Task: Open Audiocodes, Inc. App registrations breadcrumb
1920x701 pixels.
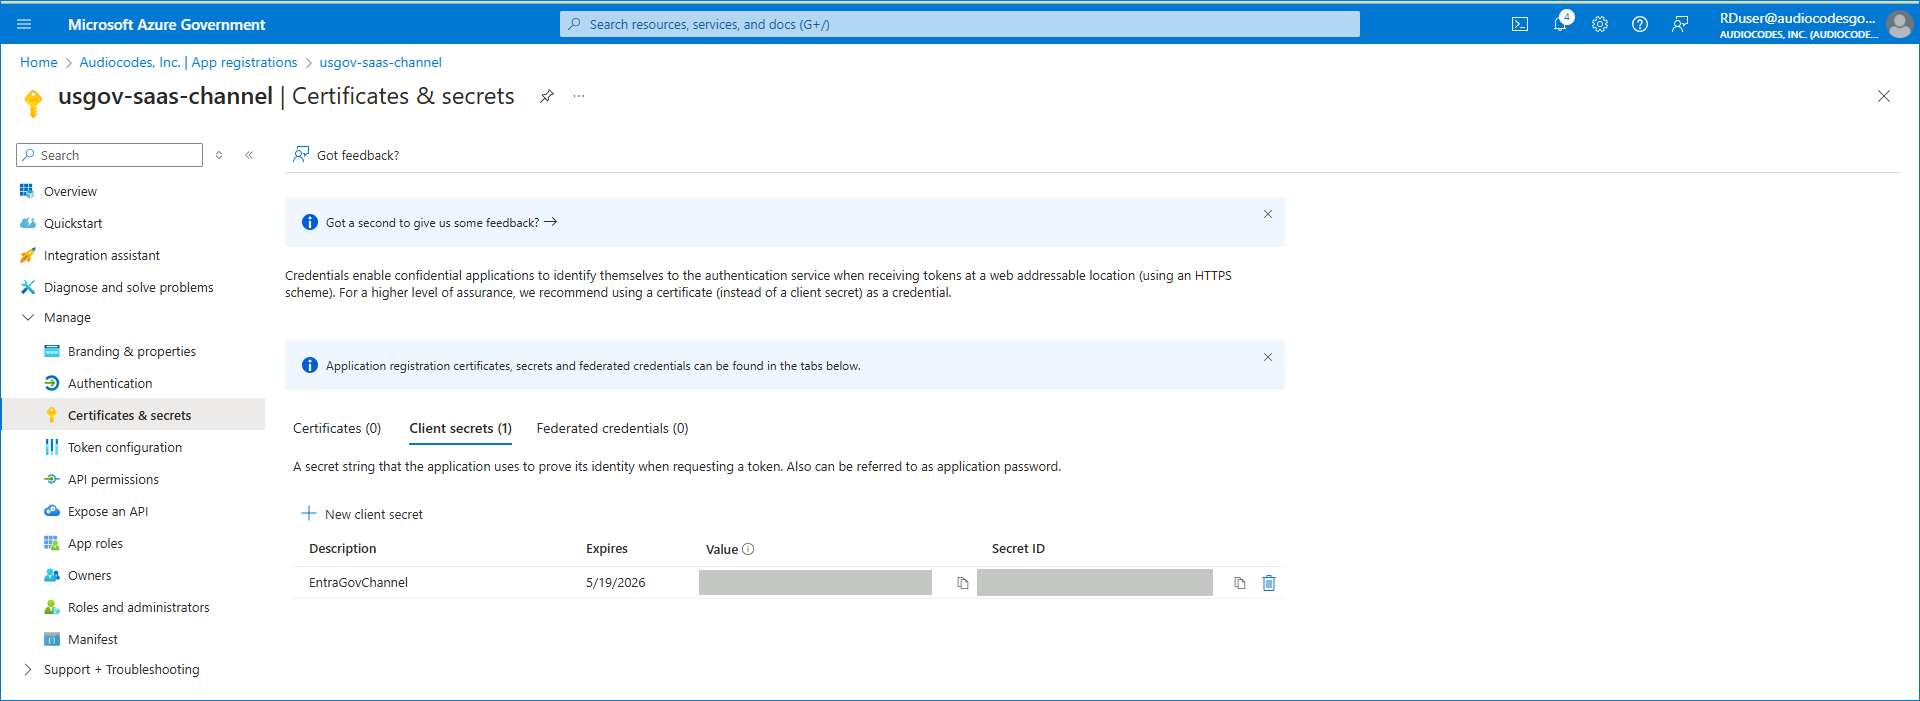Action: tap(188, 62)
